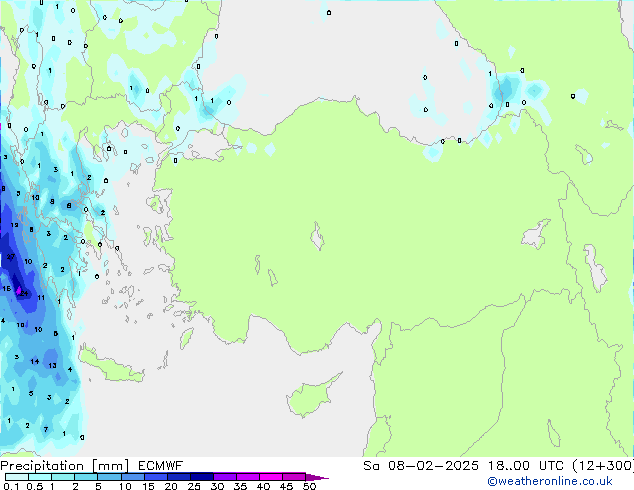This screenshot has height=490, width=634.
Task: Select the '35' legend scale label
Action: click(x=241, y=486)
